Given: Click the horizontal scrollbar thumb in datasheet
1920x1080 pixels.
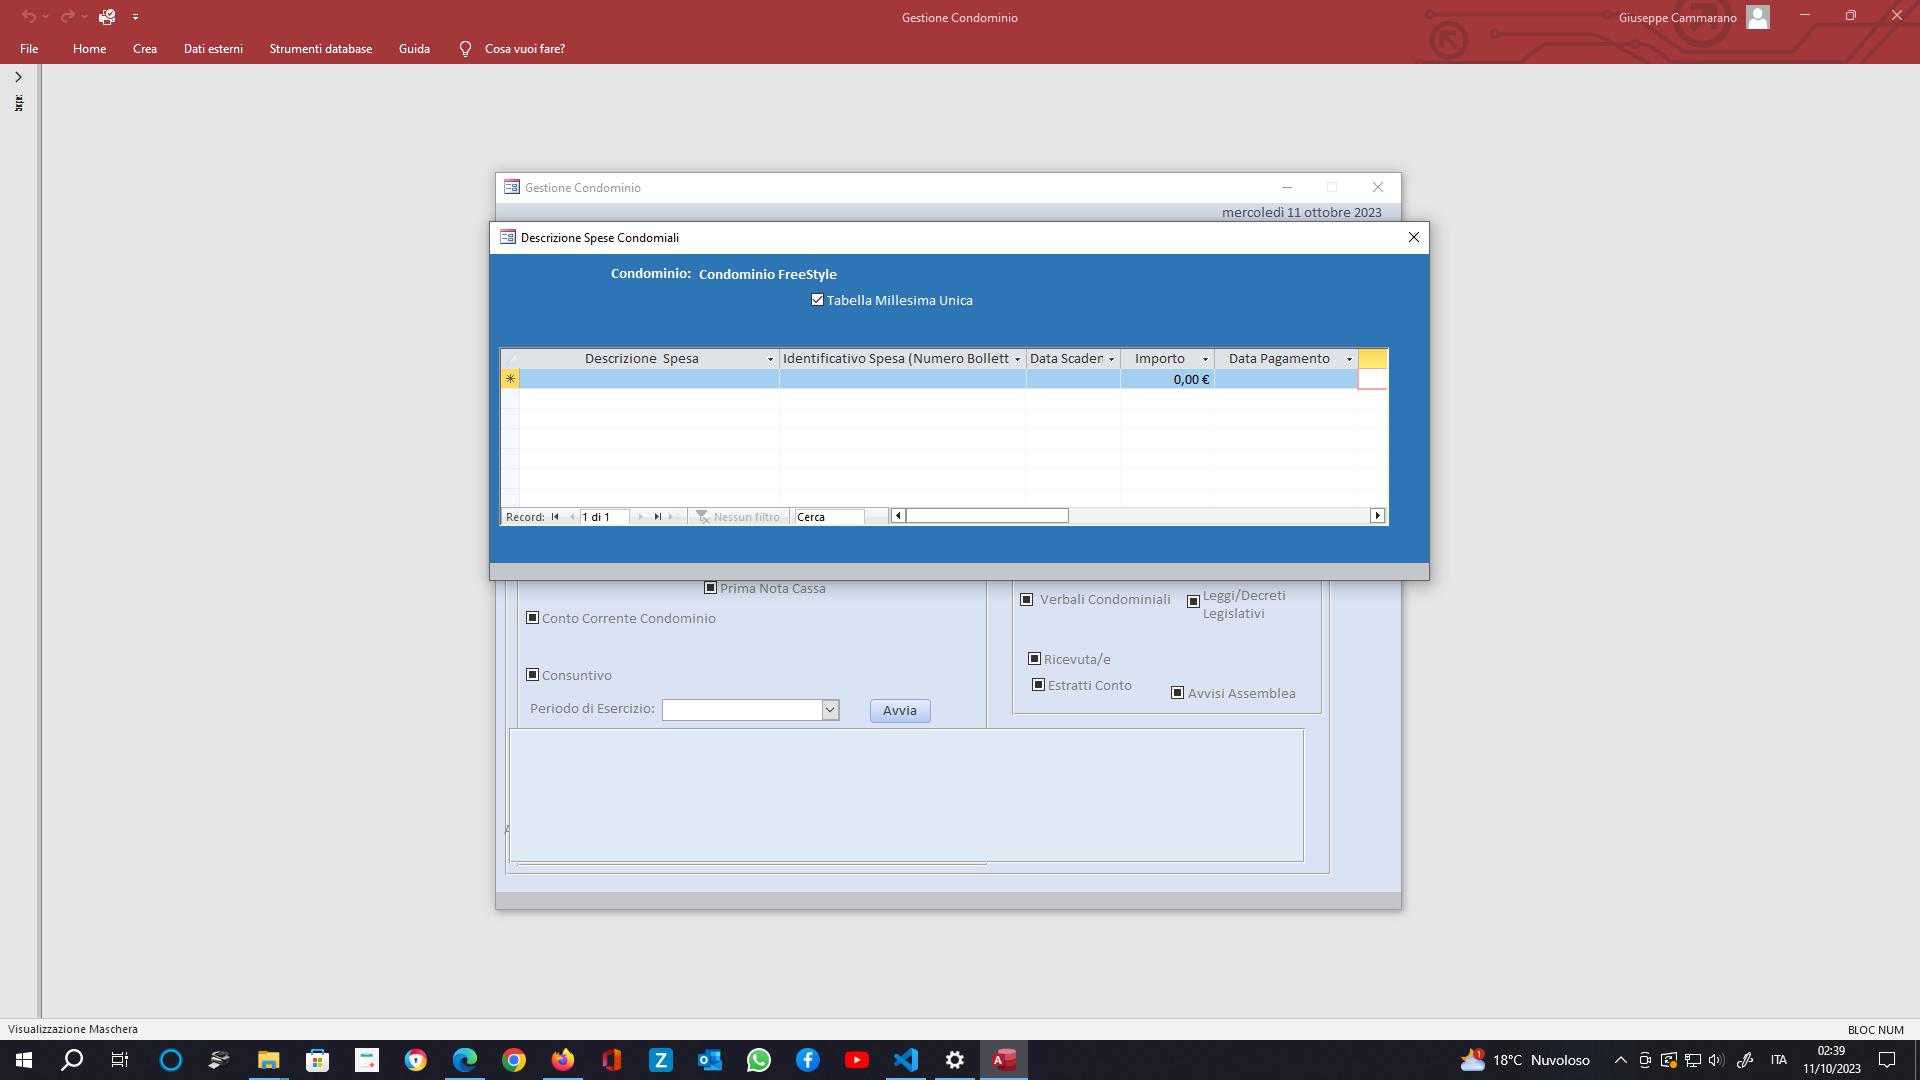Looking at the screenshot, I should point(987,516).
